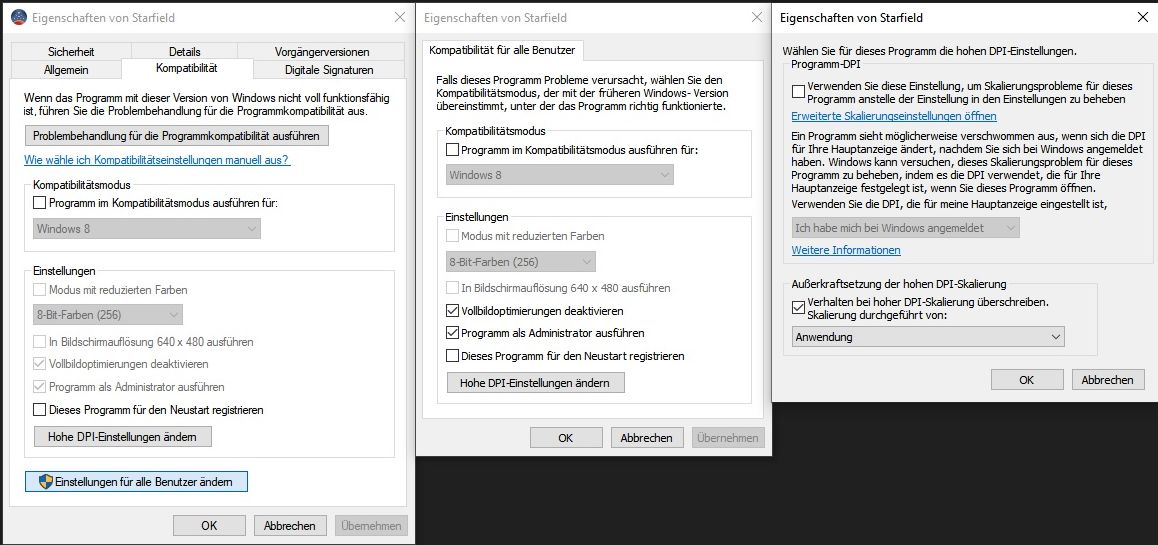Select the Kompatibilität tab
Viewport: 1158px width, 545px height.
pos(187,68)
